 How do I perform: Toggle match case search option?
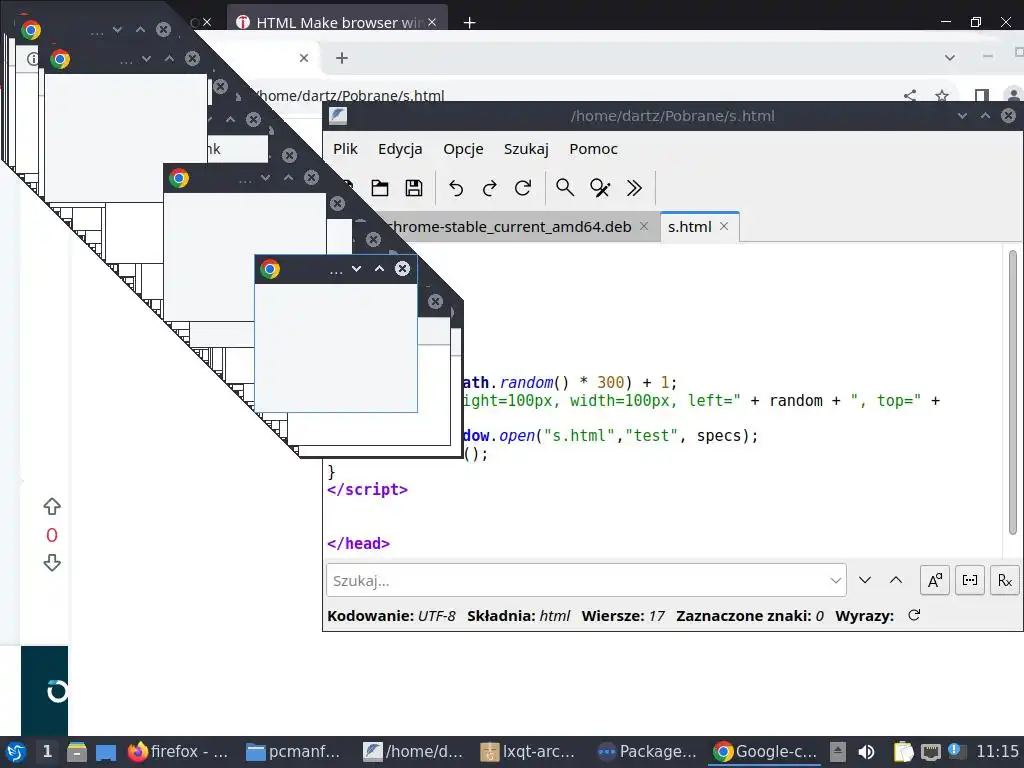point(935,580)
